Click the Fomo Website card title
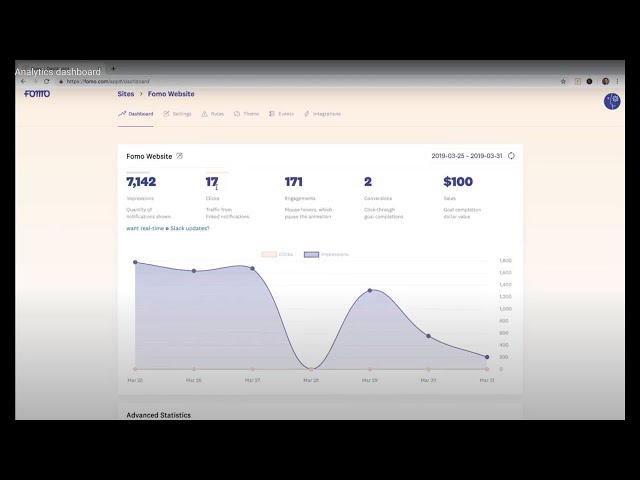This screenshot has height=480, width=640. [x=149, y=156]
